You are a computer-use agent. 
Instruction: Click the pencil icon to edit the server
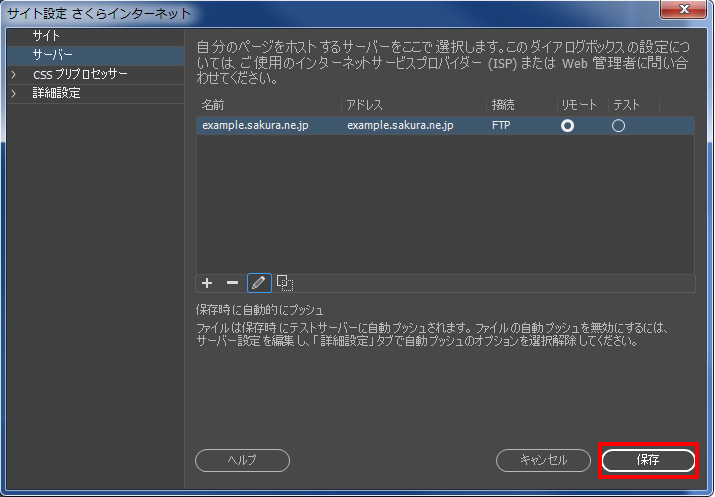259,283
